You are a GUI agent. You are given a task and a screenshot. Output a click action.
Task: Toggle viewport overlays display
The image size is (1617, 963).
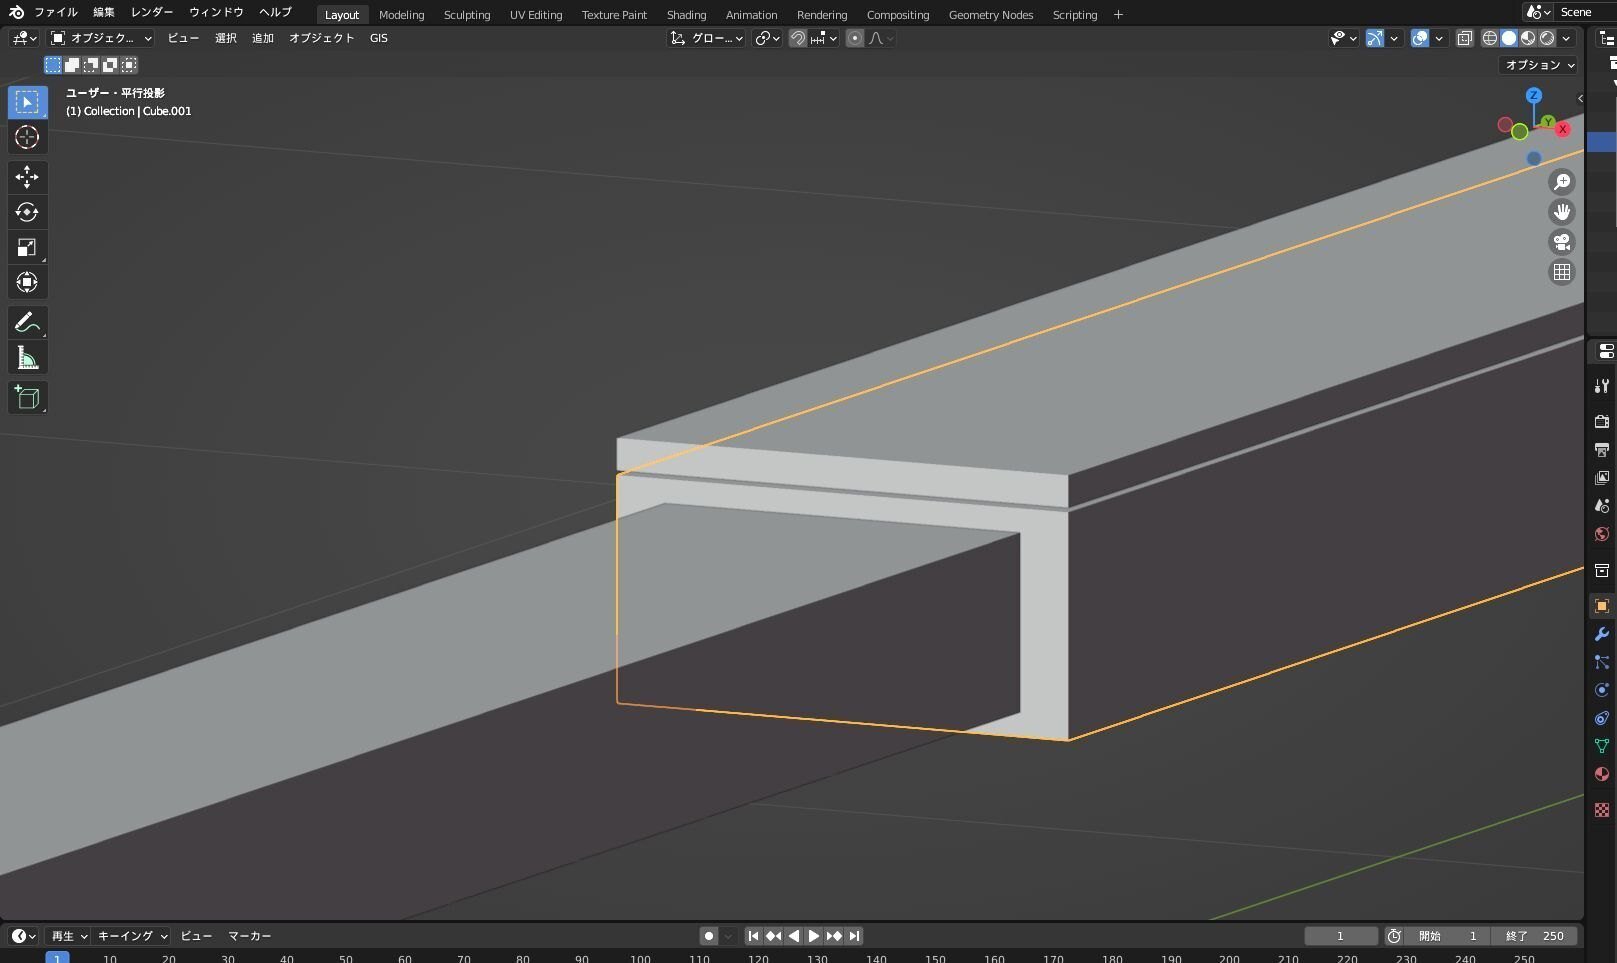click(x=1420, y=38)
